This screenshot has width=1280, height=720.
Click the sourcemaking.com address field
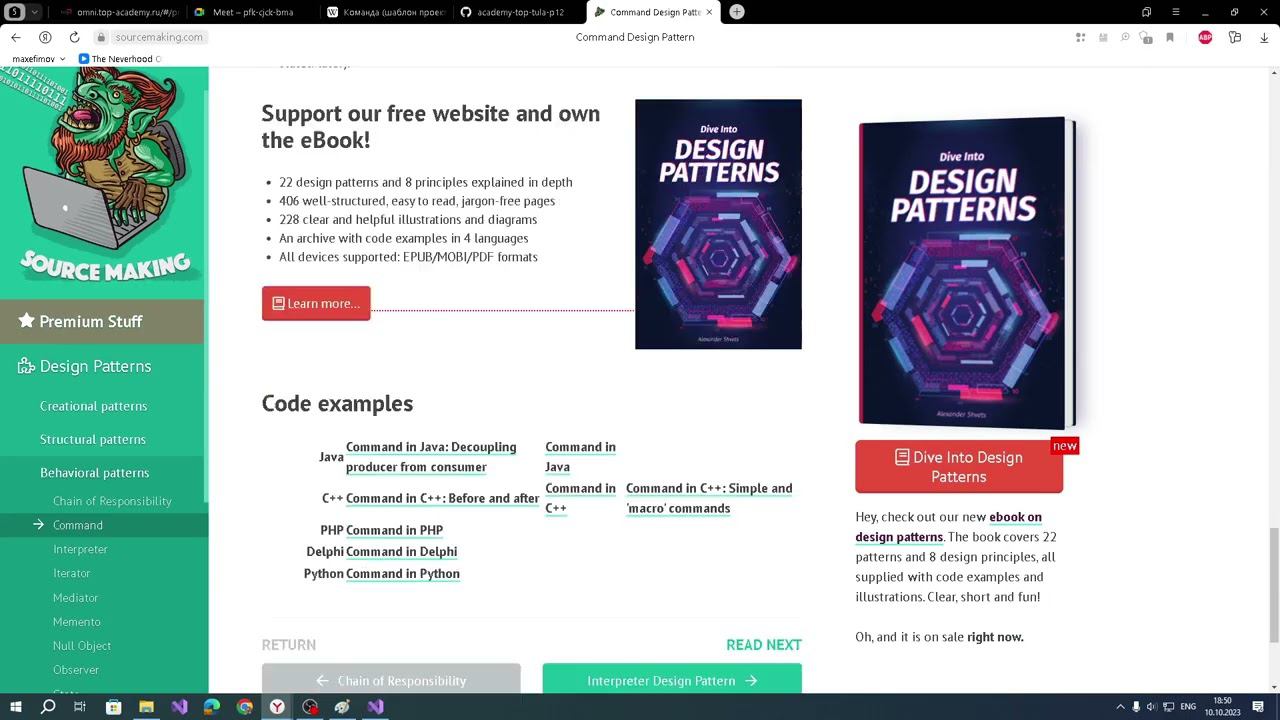click(159, 37)
